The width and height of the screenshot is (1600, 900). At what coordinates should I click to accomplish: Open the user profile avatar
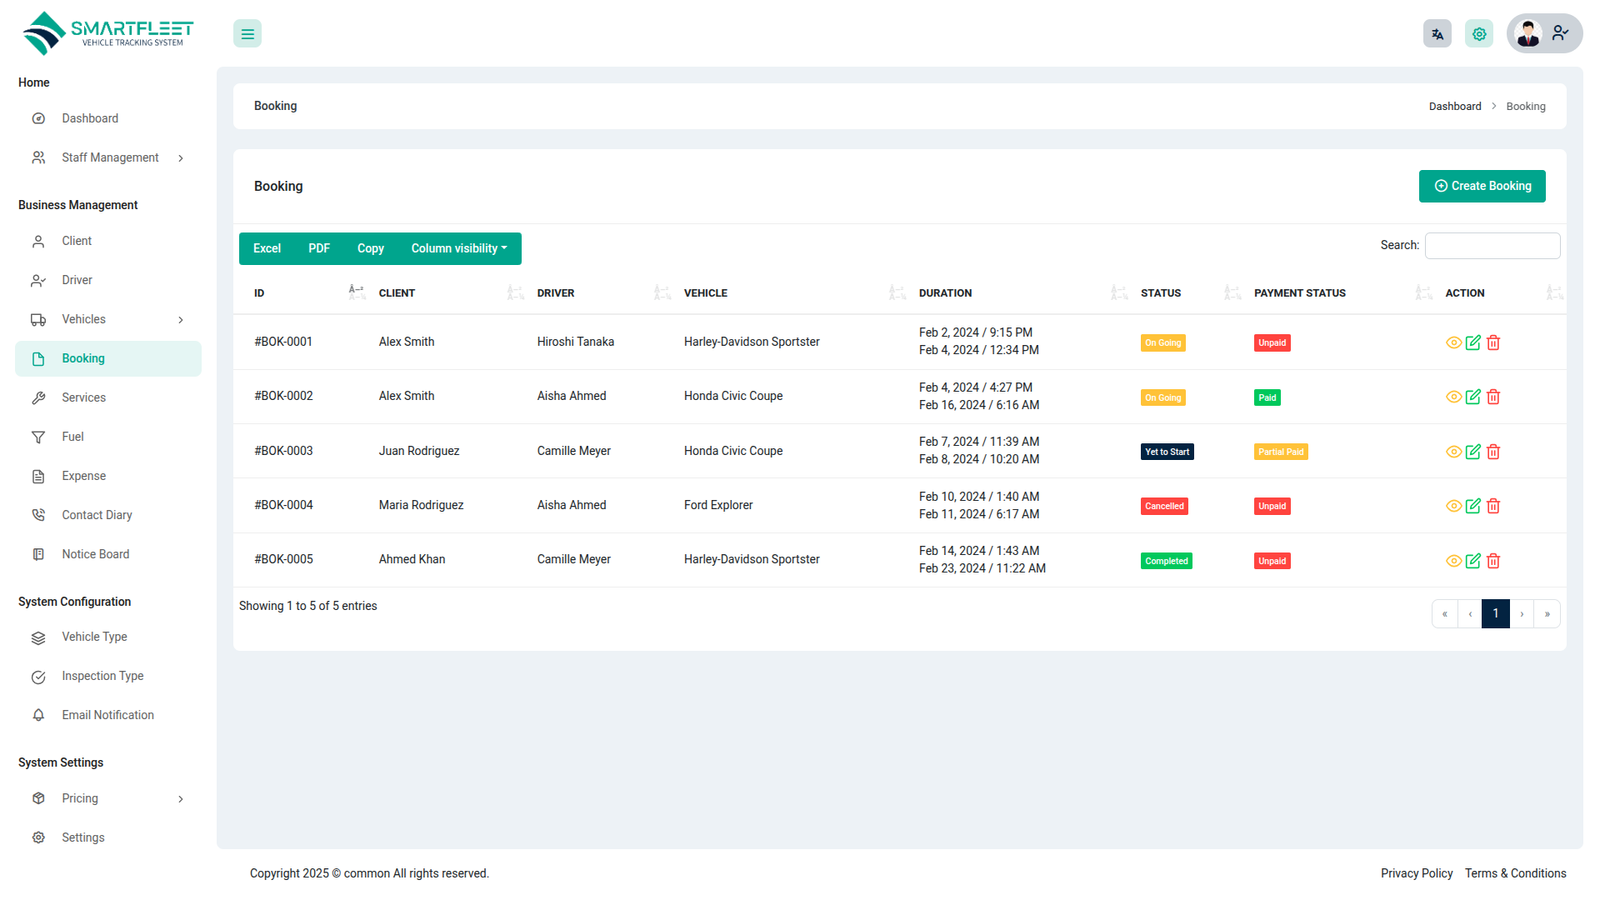(x=1528, y=34)
